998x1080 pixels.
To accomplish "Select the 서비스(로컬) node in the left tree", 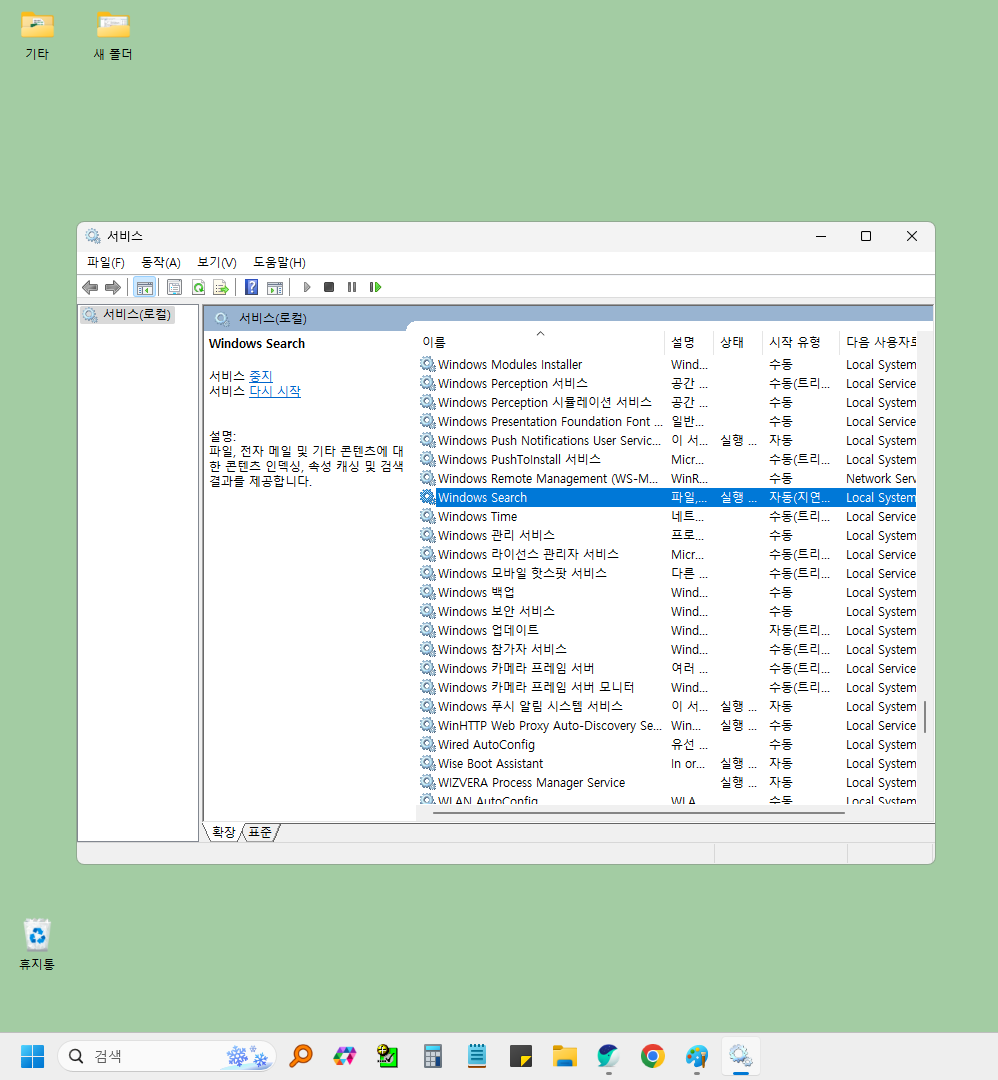I will (127, 315).
